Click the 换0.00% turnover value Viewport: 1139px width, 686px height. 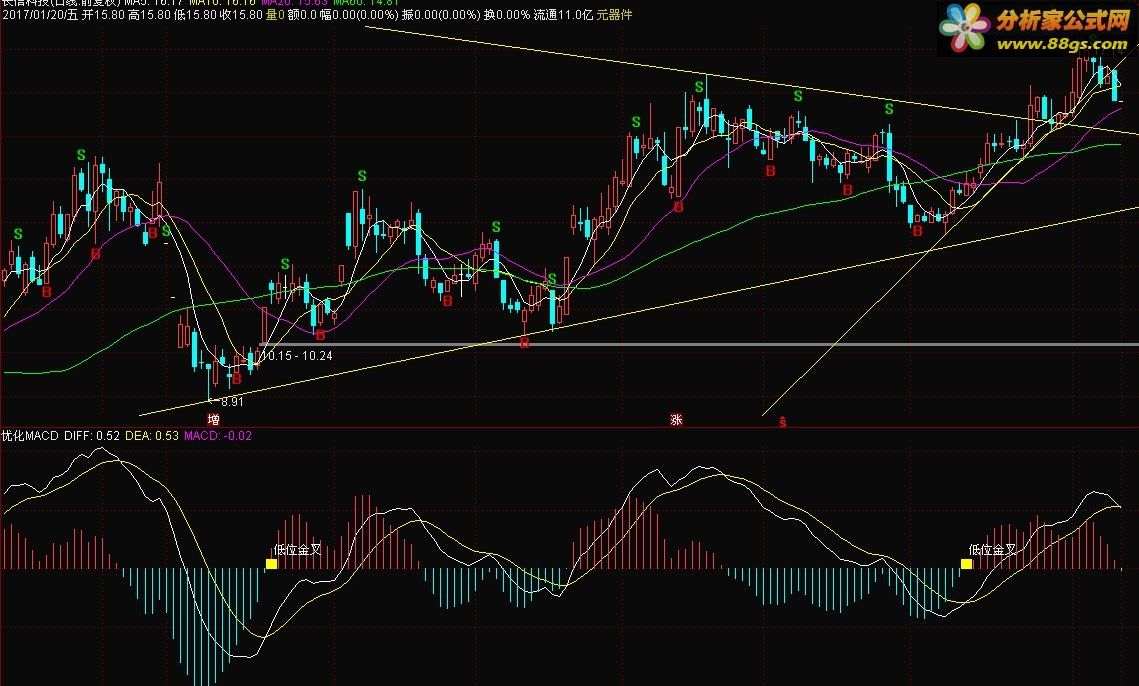507,15
